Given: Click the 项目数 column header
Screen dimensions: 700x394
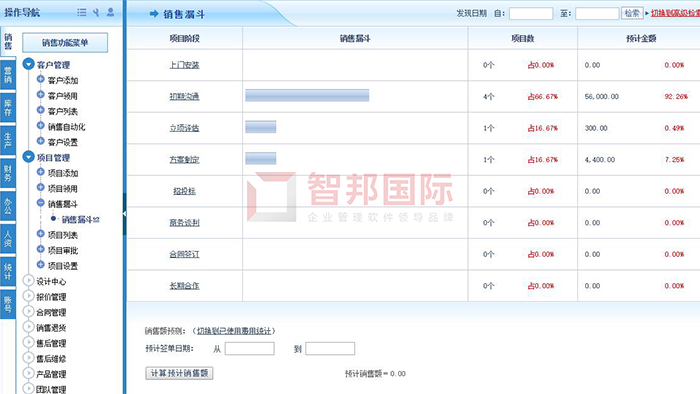Looking at the screenshot, I should coord(523,39).
